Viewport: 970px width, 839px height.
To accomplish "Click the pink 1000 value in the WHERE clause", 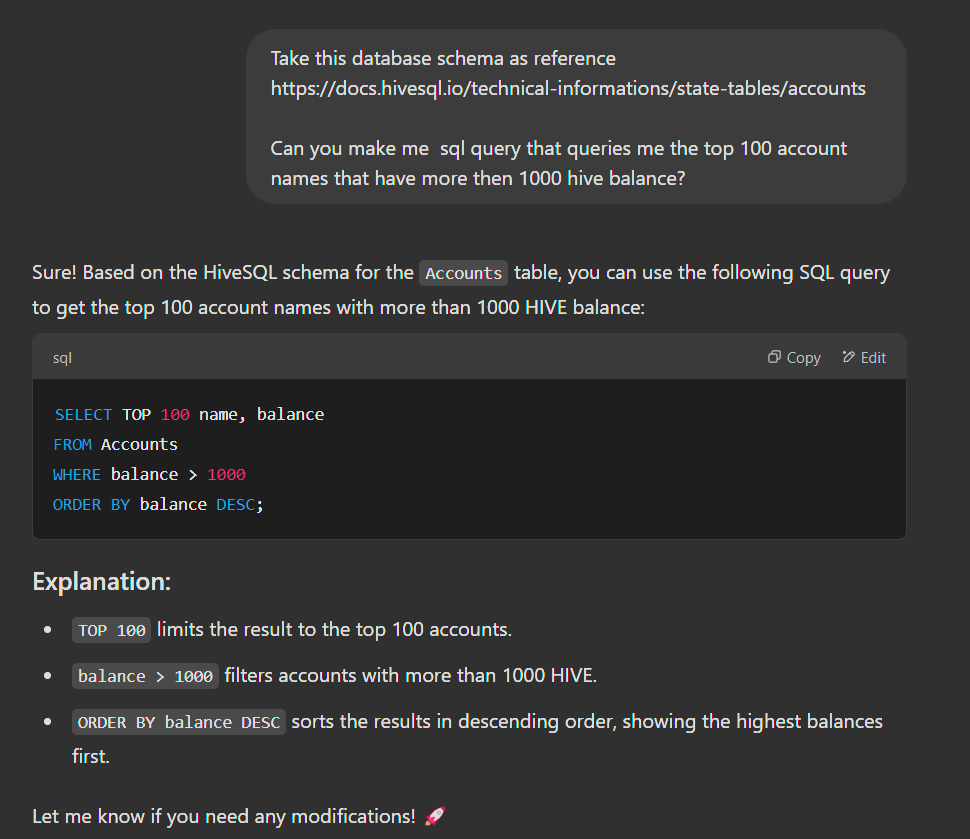I will pyautogui.click(x=226, y=475).
